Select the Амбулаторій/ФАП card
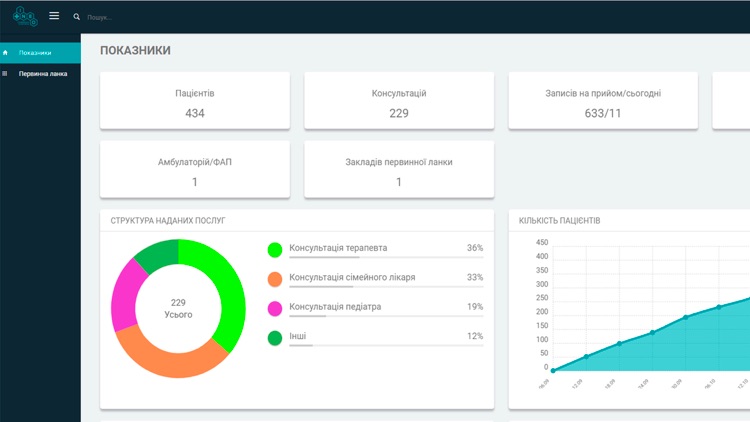The height and width of the screenshot is (422, 750). [x=195, y=169]
